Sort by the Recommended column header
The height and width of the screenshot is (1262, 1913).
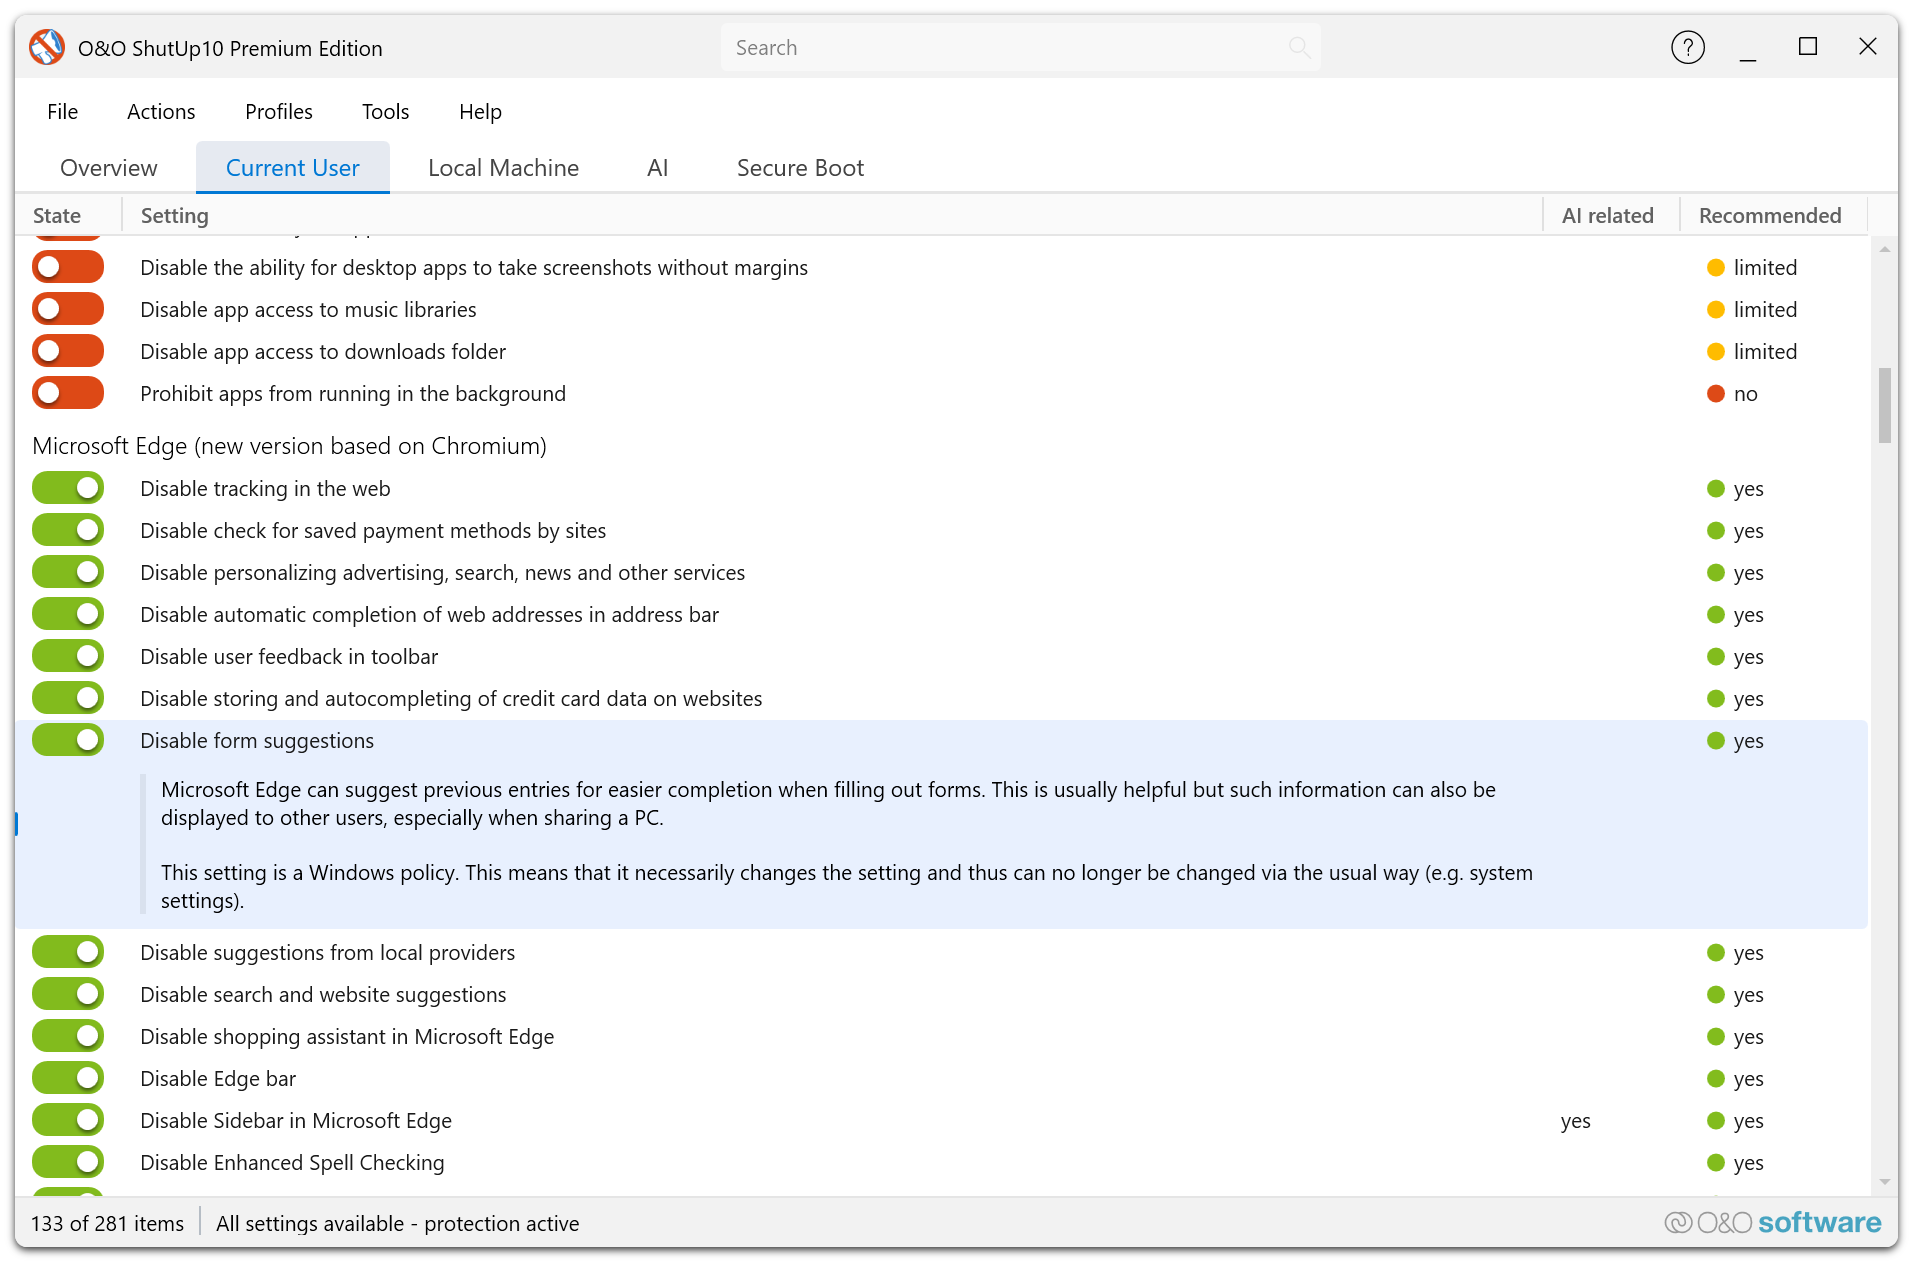(x=1773, y=216)
